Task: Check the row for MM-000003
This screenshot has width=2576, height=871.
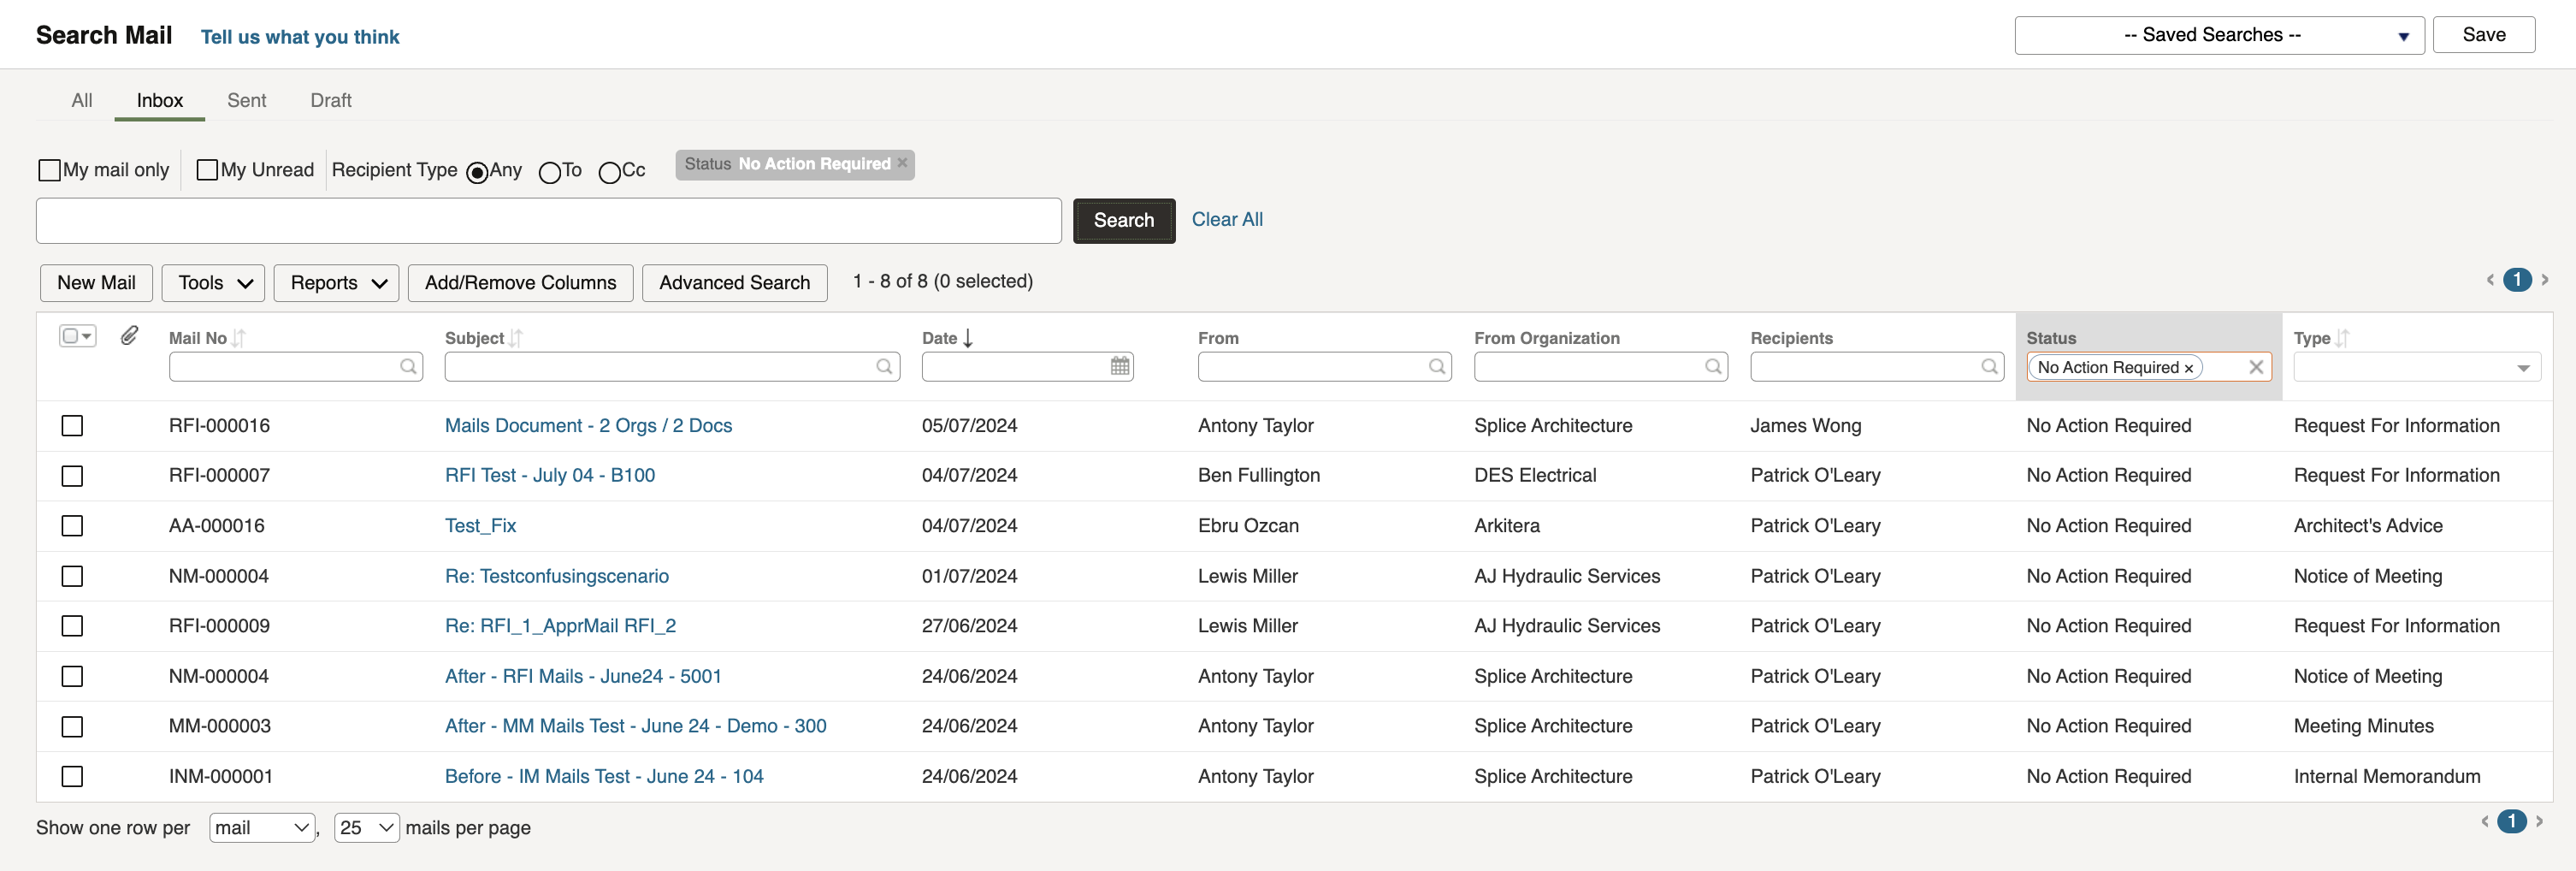Action: [x=72, y=727]
